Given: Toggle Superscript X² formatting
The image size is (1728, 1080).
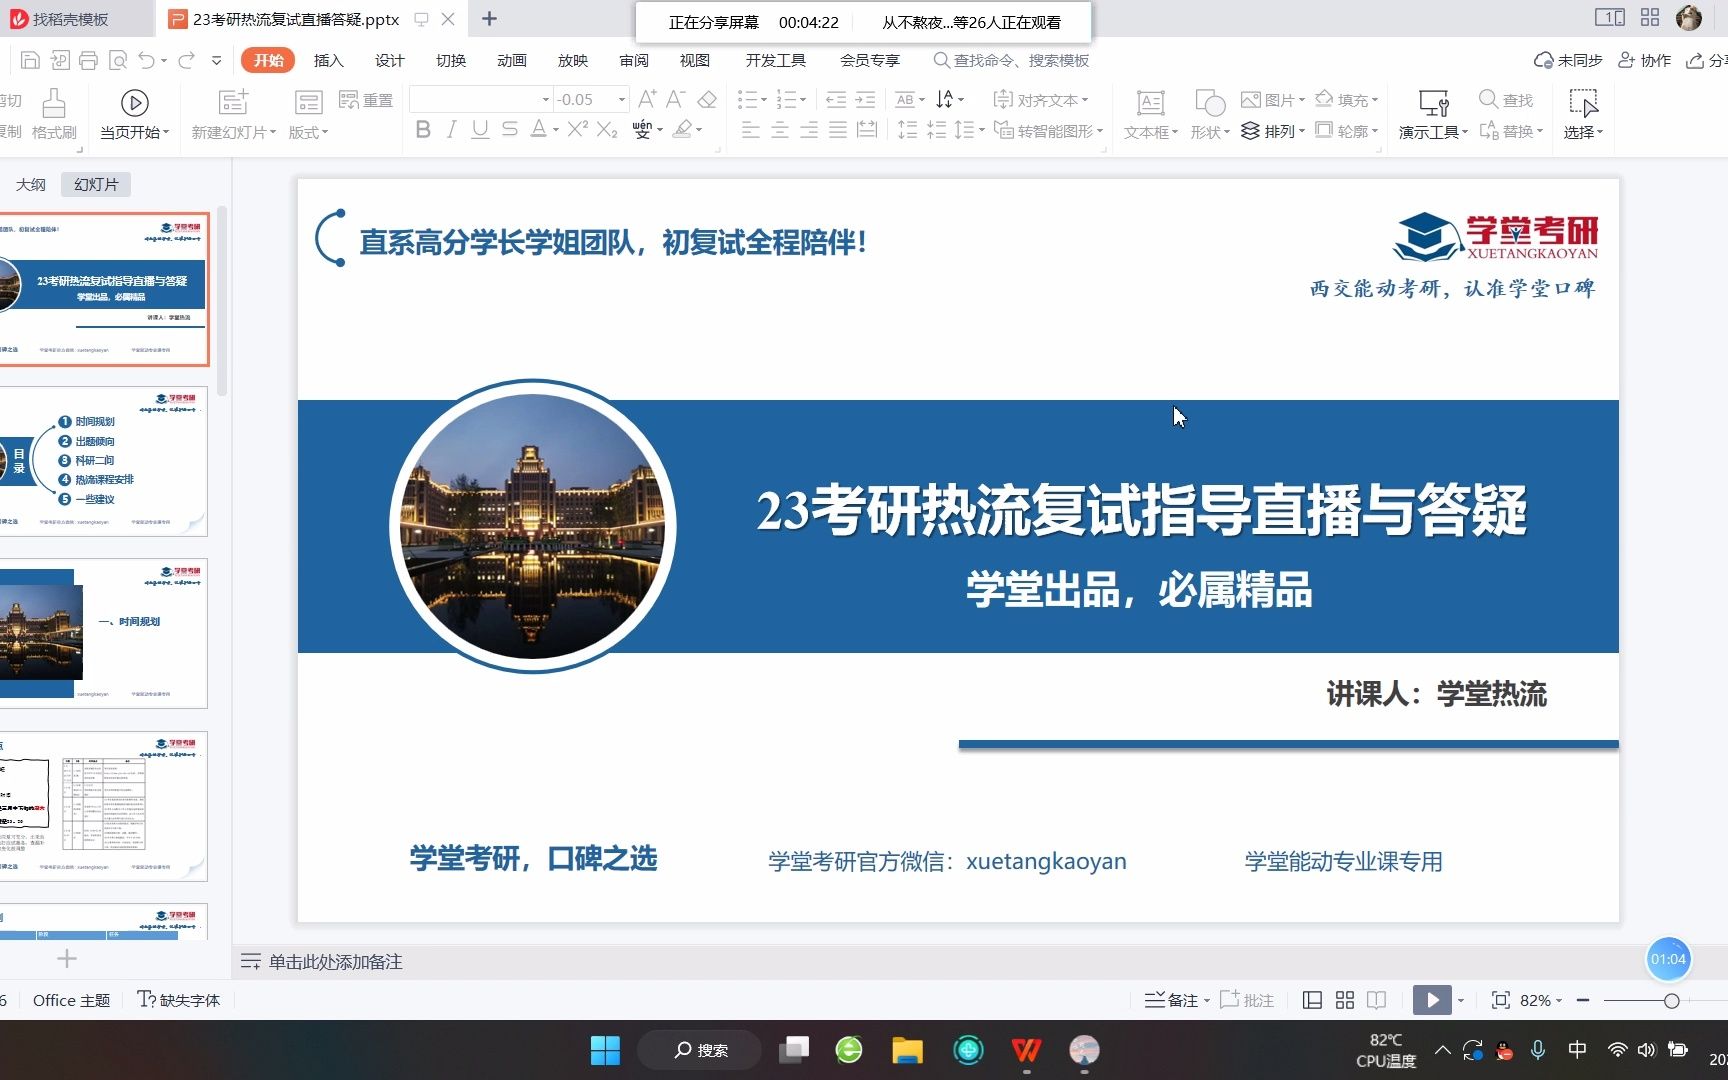Looking at the screenshot, I should pyautogui.click(x=577, y=129).
